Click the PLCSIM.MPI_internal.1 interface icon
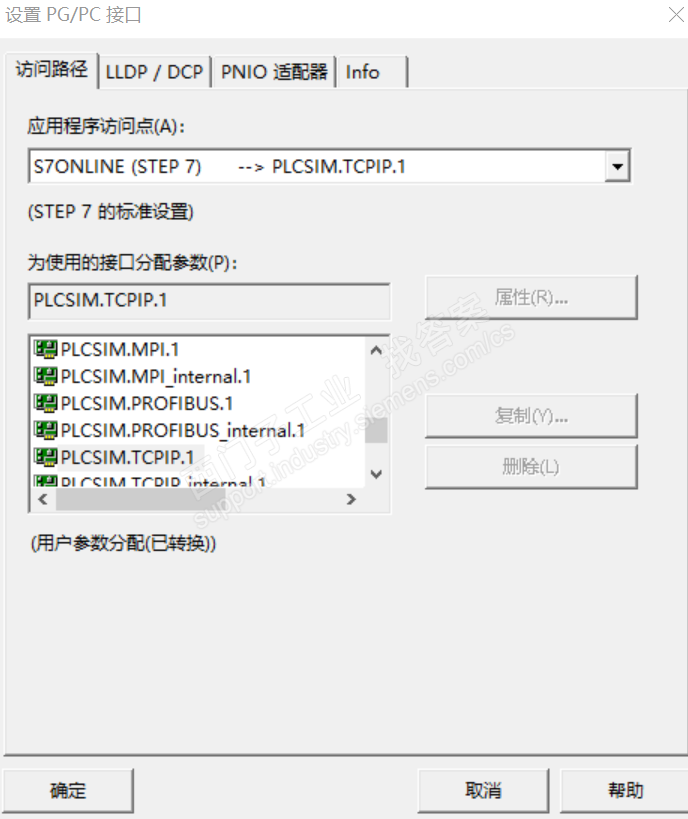This screenshot has width=688, height=819. pyautogui.click(x=46, y=377)
